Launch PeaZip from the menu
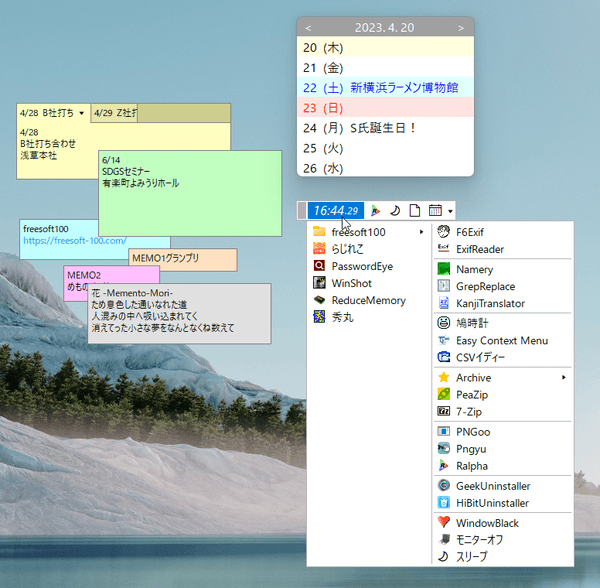 point(472,395)
